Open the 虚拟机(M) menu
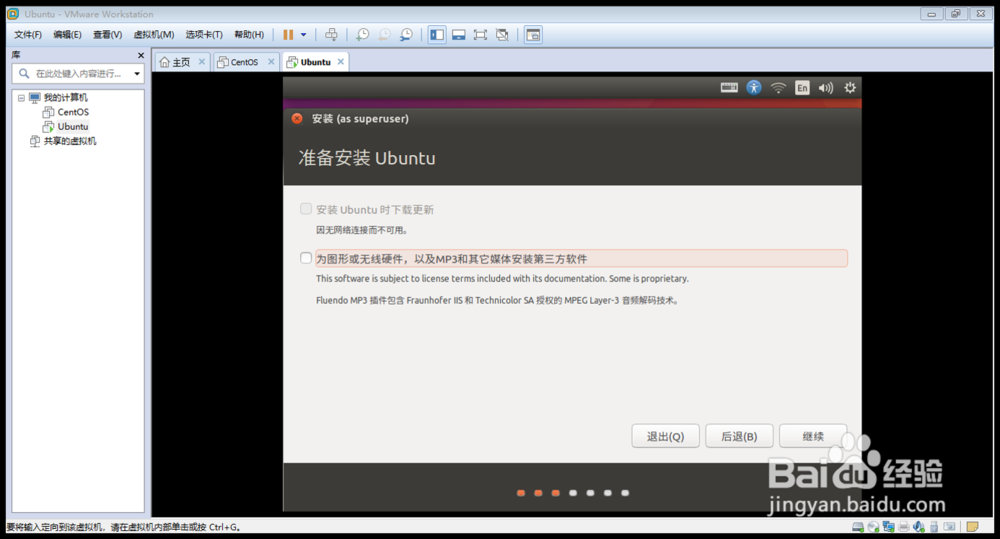The width and height of the screenshot is (1000, 539). [154, 34]
